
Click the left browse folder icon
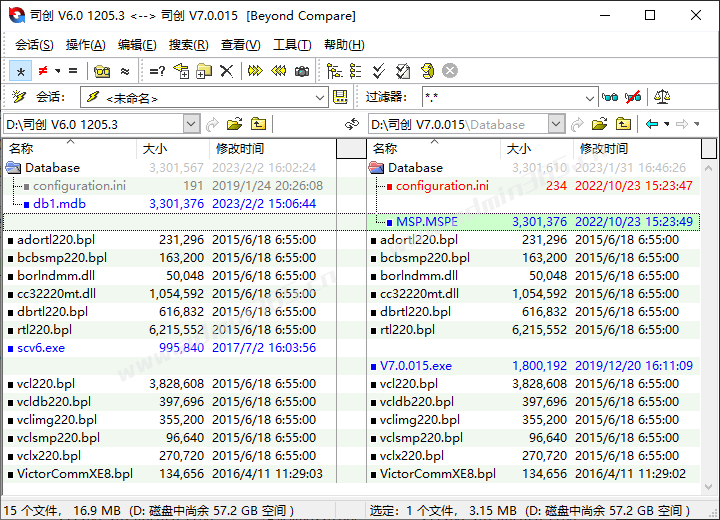[x=235, y=124]
